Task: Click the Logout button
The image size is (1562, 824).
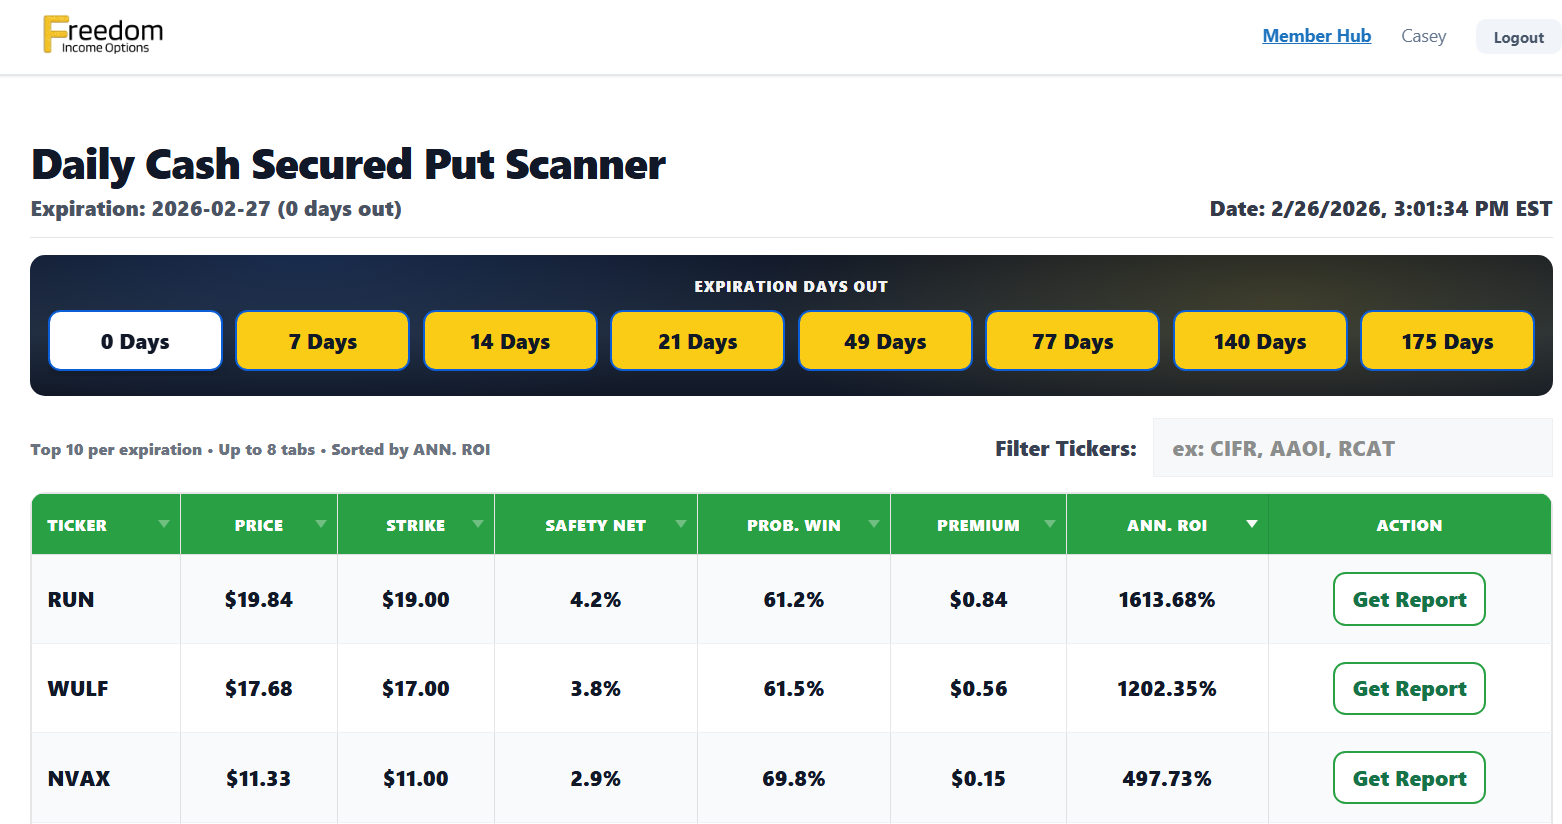Action: point(1518,36)
